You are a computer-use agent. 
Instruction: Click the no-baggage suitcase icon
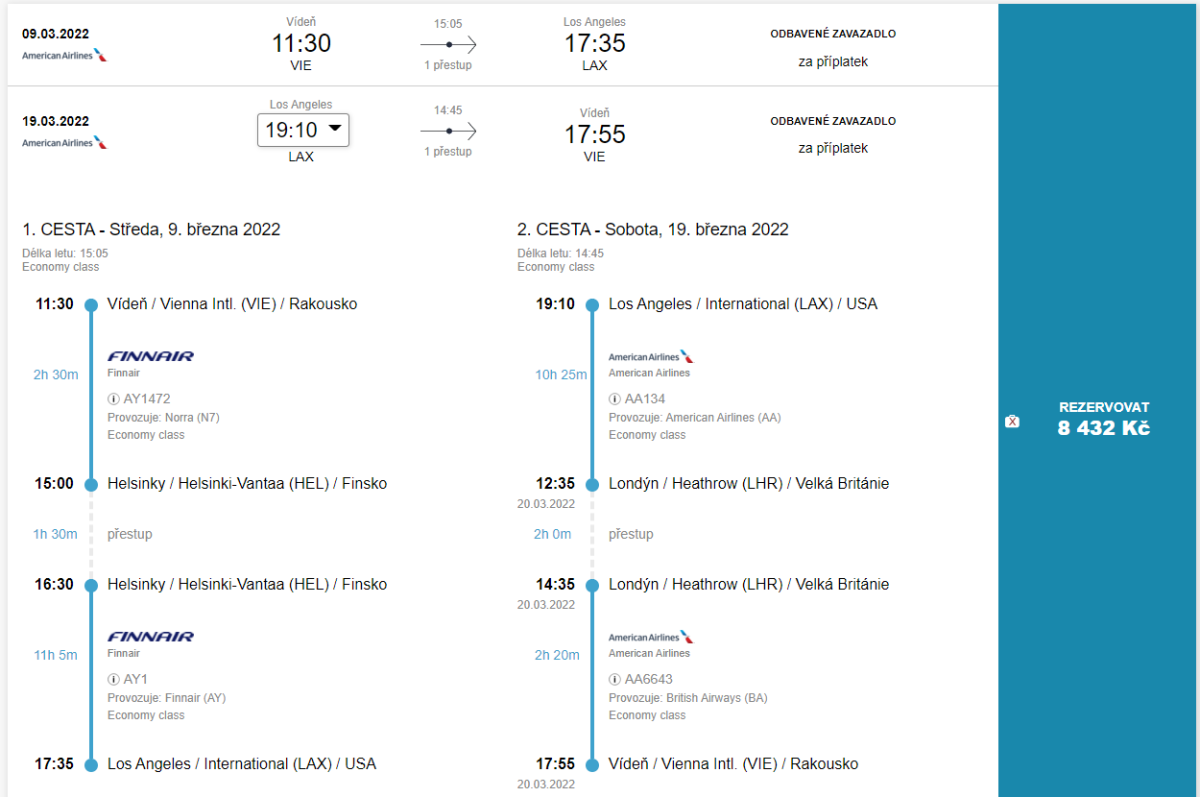pyautogui.click(x=1012, y=422)
